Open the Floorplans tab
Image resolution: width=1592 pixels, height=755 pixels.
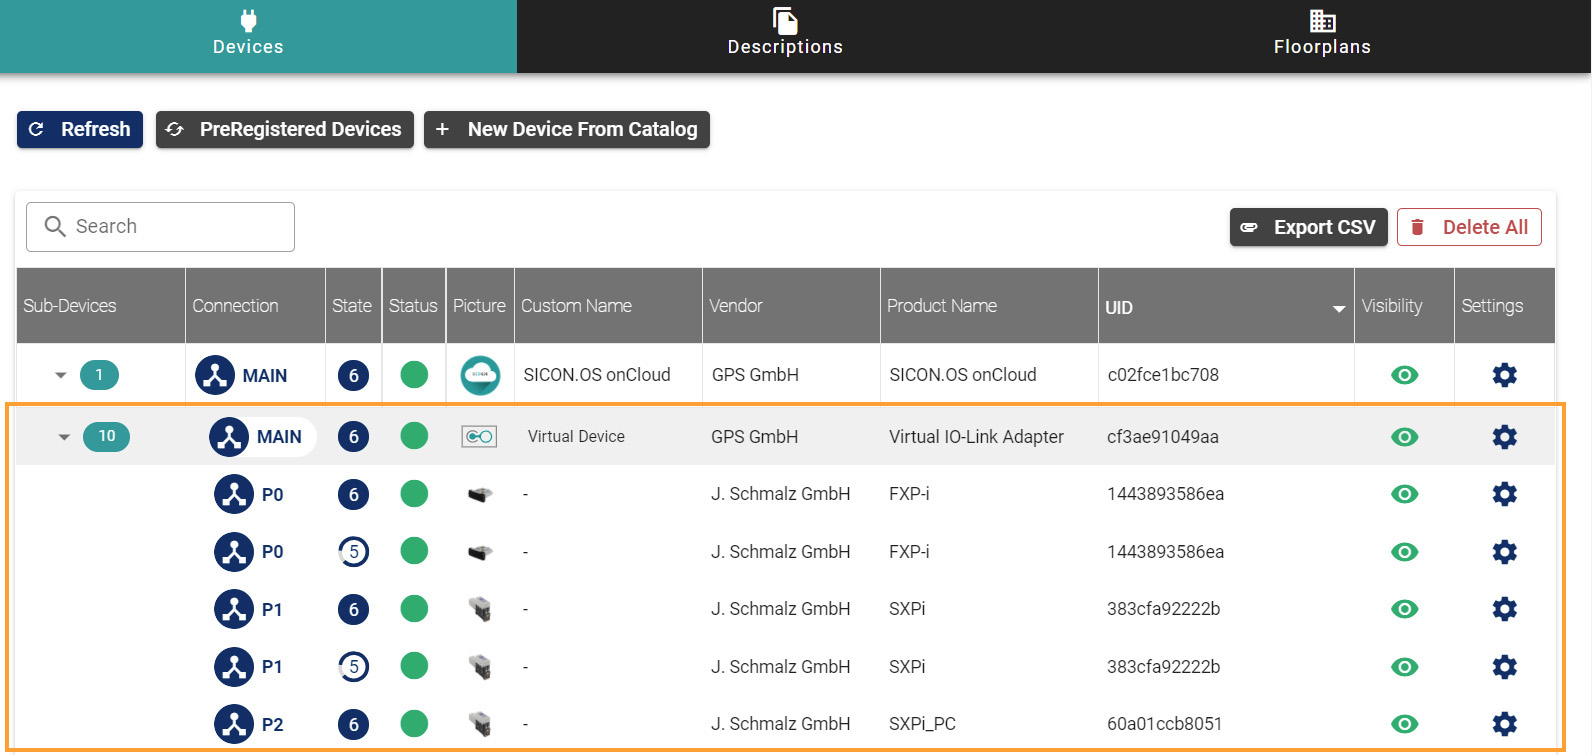[1322, 36]
